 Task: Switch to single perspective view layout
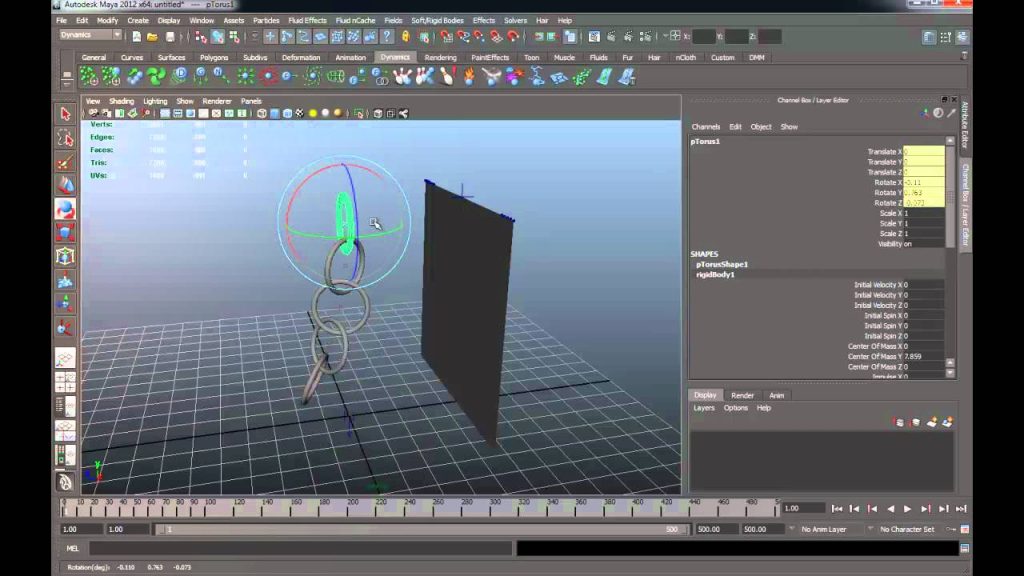click(65, 358)
